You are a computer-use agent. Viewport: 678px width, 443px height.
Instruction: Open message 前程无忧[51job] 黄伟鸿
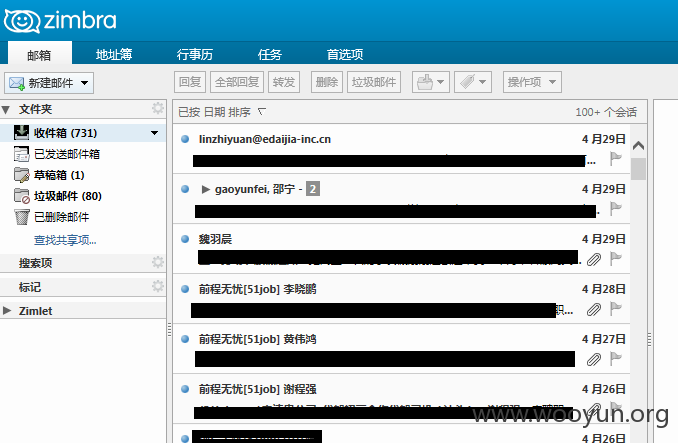click(x=401, y=349)
